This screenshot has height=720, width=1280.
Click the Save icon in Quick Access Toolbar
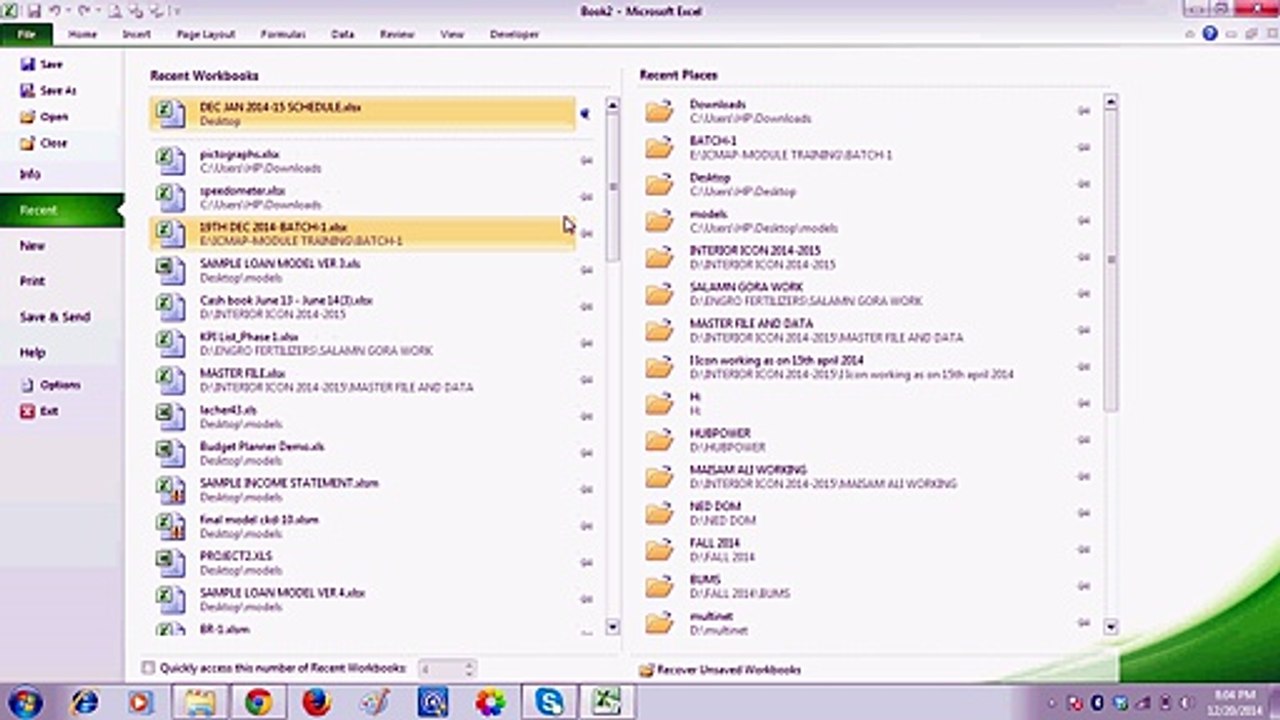coord(35,11)
